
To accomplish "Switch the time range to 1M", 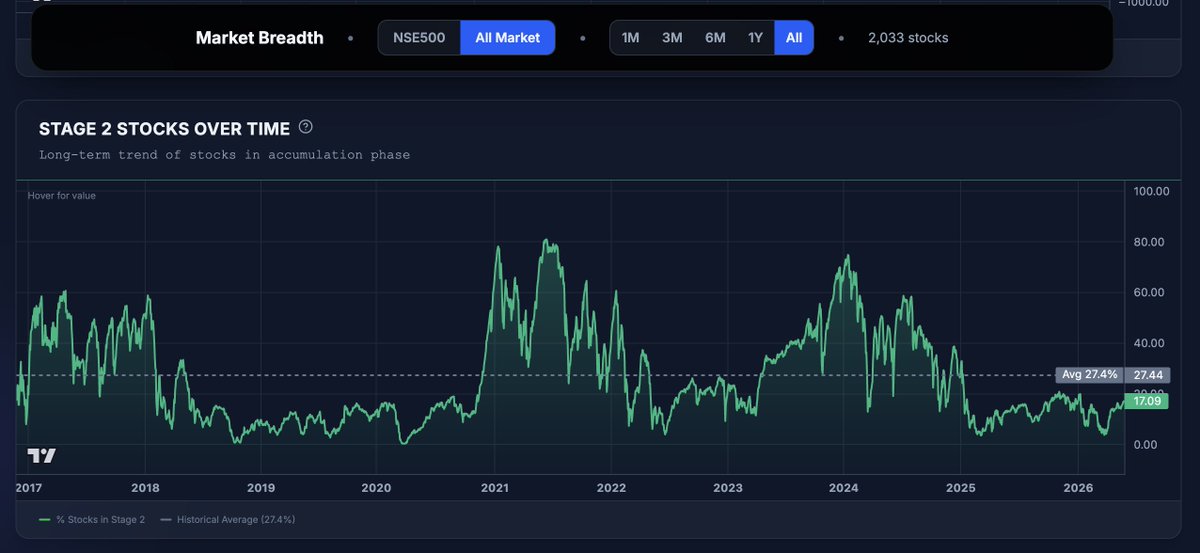I will 630,38.
